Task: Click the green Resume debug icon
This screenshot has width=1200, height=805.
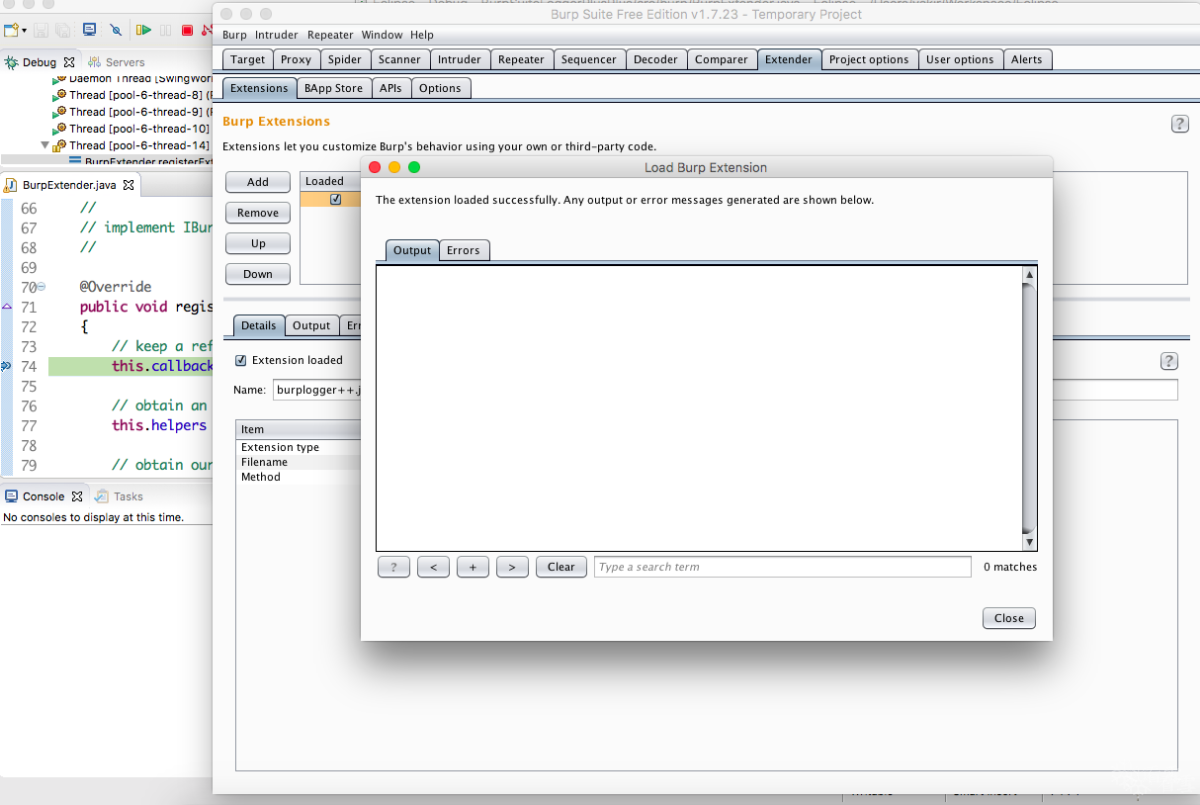Action: click(x=144, y=31)
